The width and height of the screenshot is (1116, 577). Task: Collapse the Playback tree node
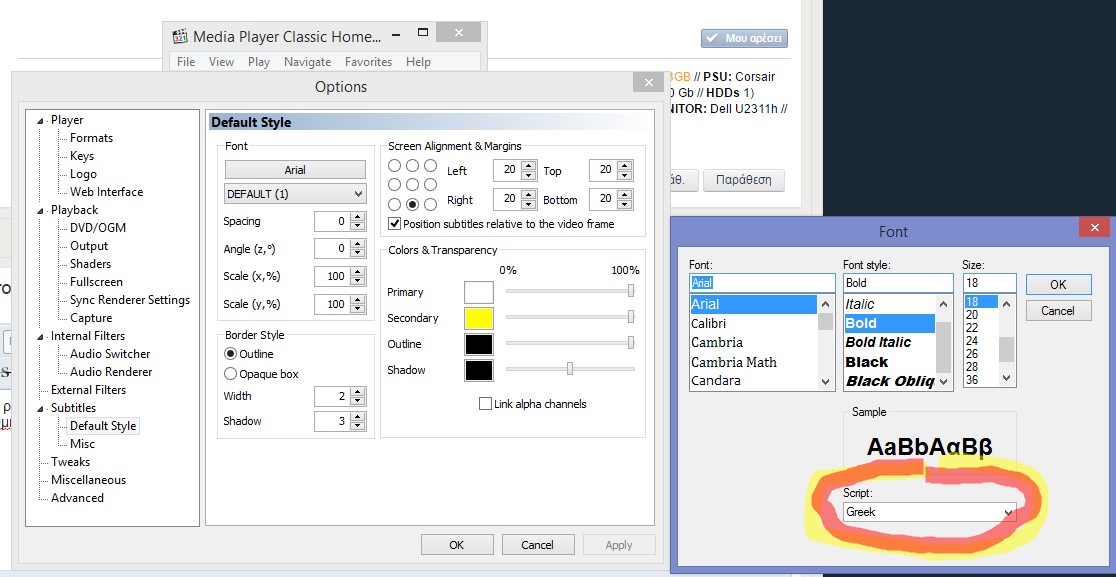point(41,211)
